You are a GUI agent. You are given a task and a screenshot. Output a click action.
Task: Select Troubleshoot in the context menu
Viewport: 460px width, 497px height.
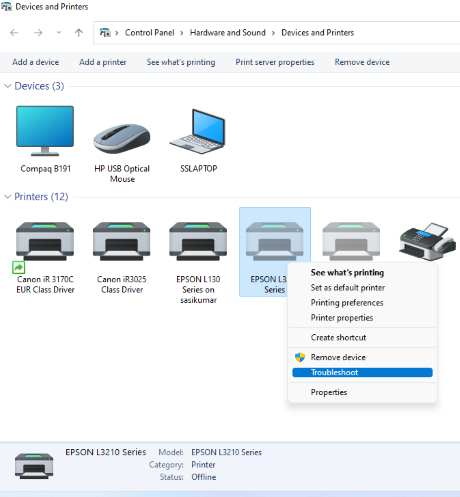pyautogui.click(x=362, y=372)
